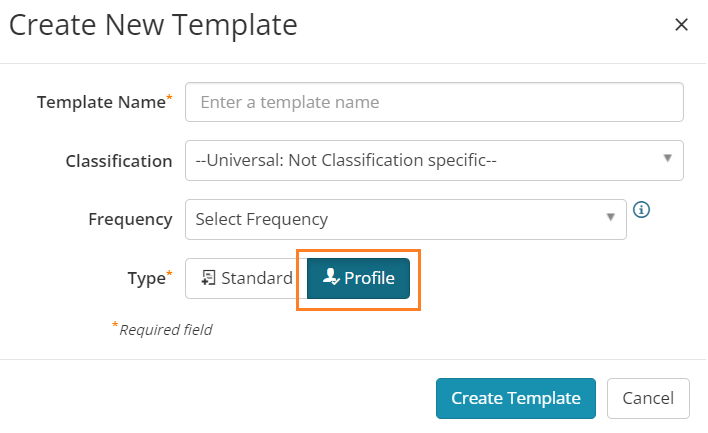Click the Type label's orange asterisk
Viewport: 708px width, 433px height.
169,274
